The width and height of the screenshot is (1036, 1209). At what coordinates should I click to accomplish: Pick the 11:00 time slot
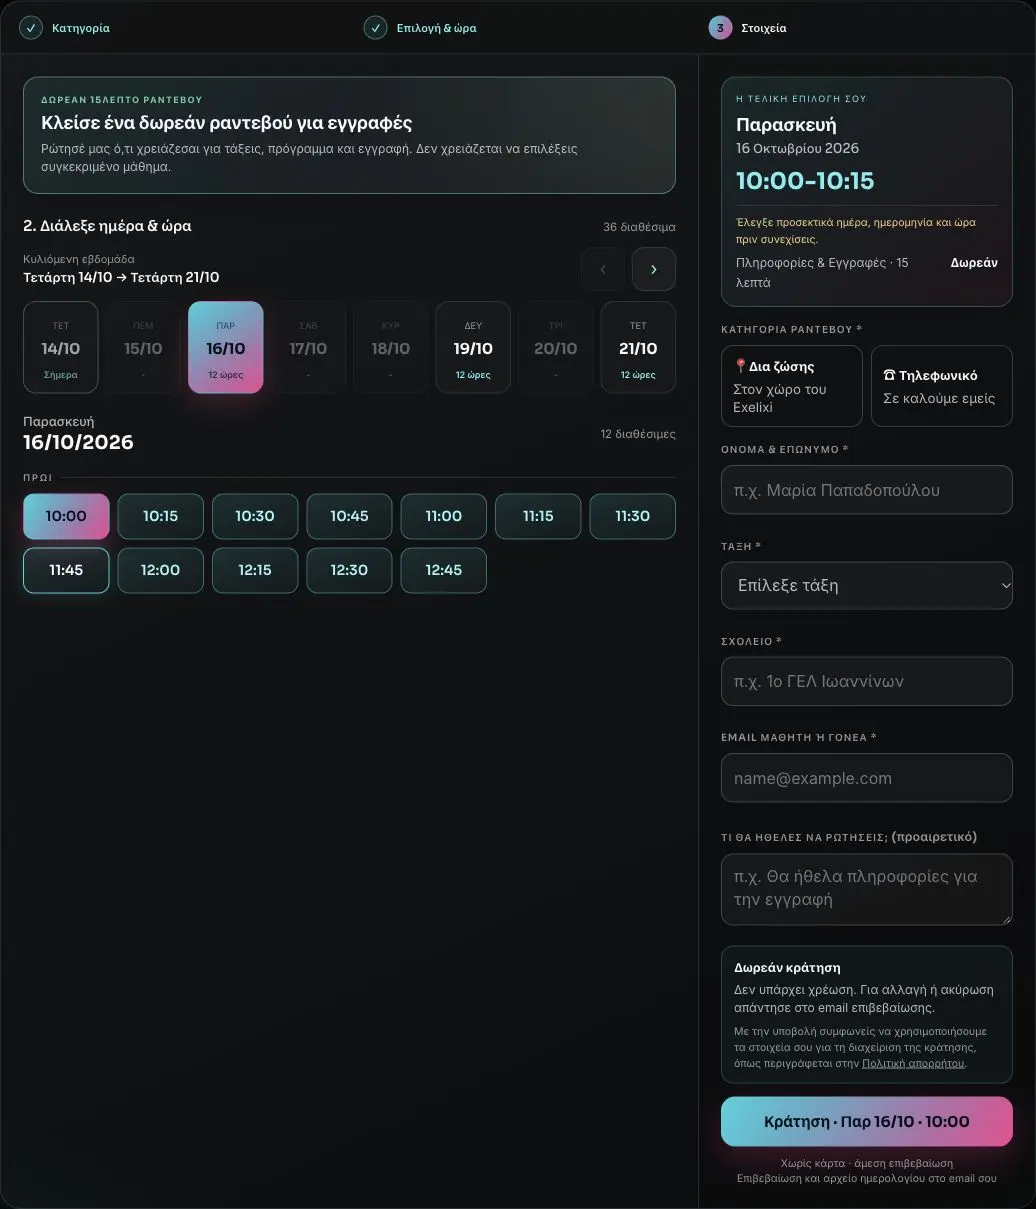click(x=444, y=516)
